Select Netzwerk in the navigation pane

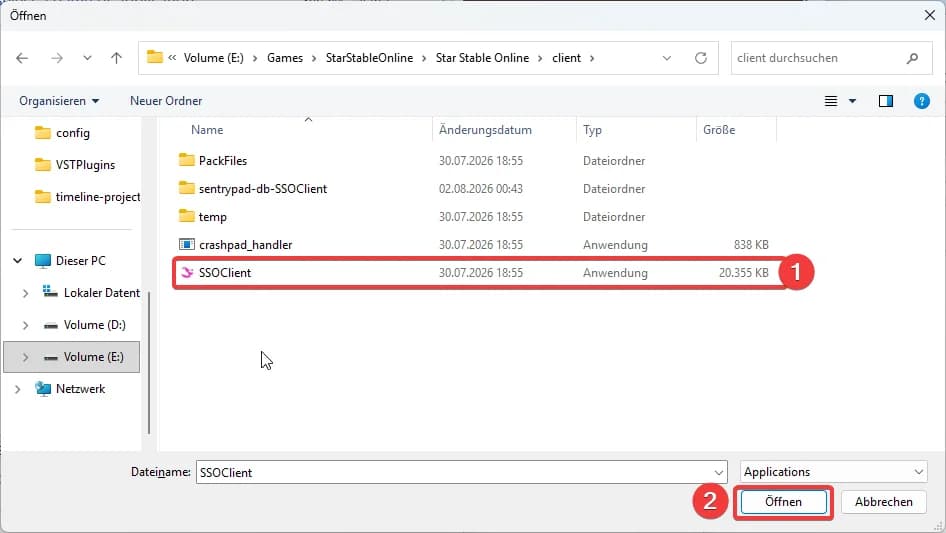(x=80, y=389)
